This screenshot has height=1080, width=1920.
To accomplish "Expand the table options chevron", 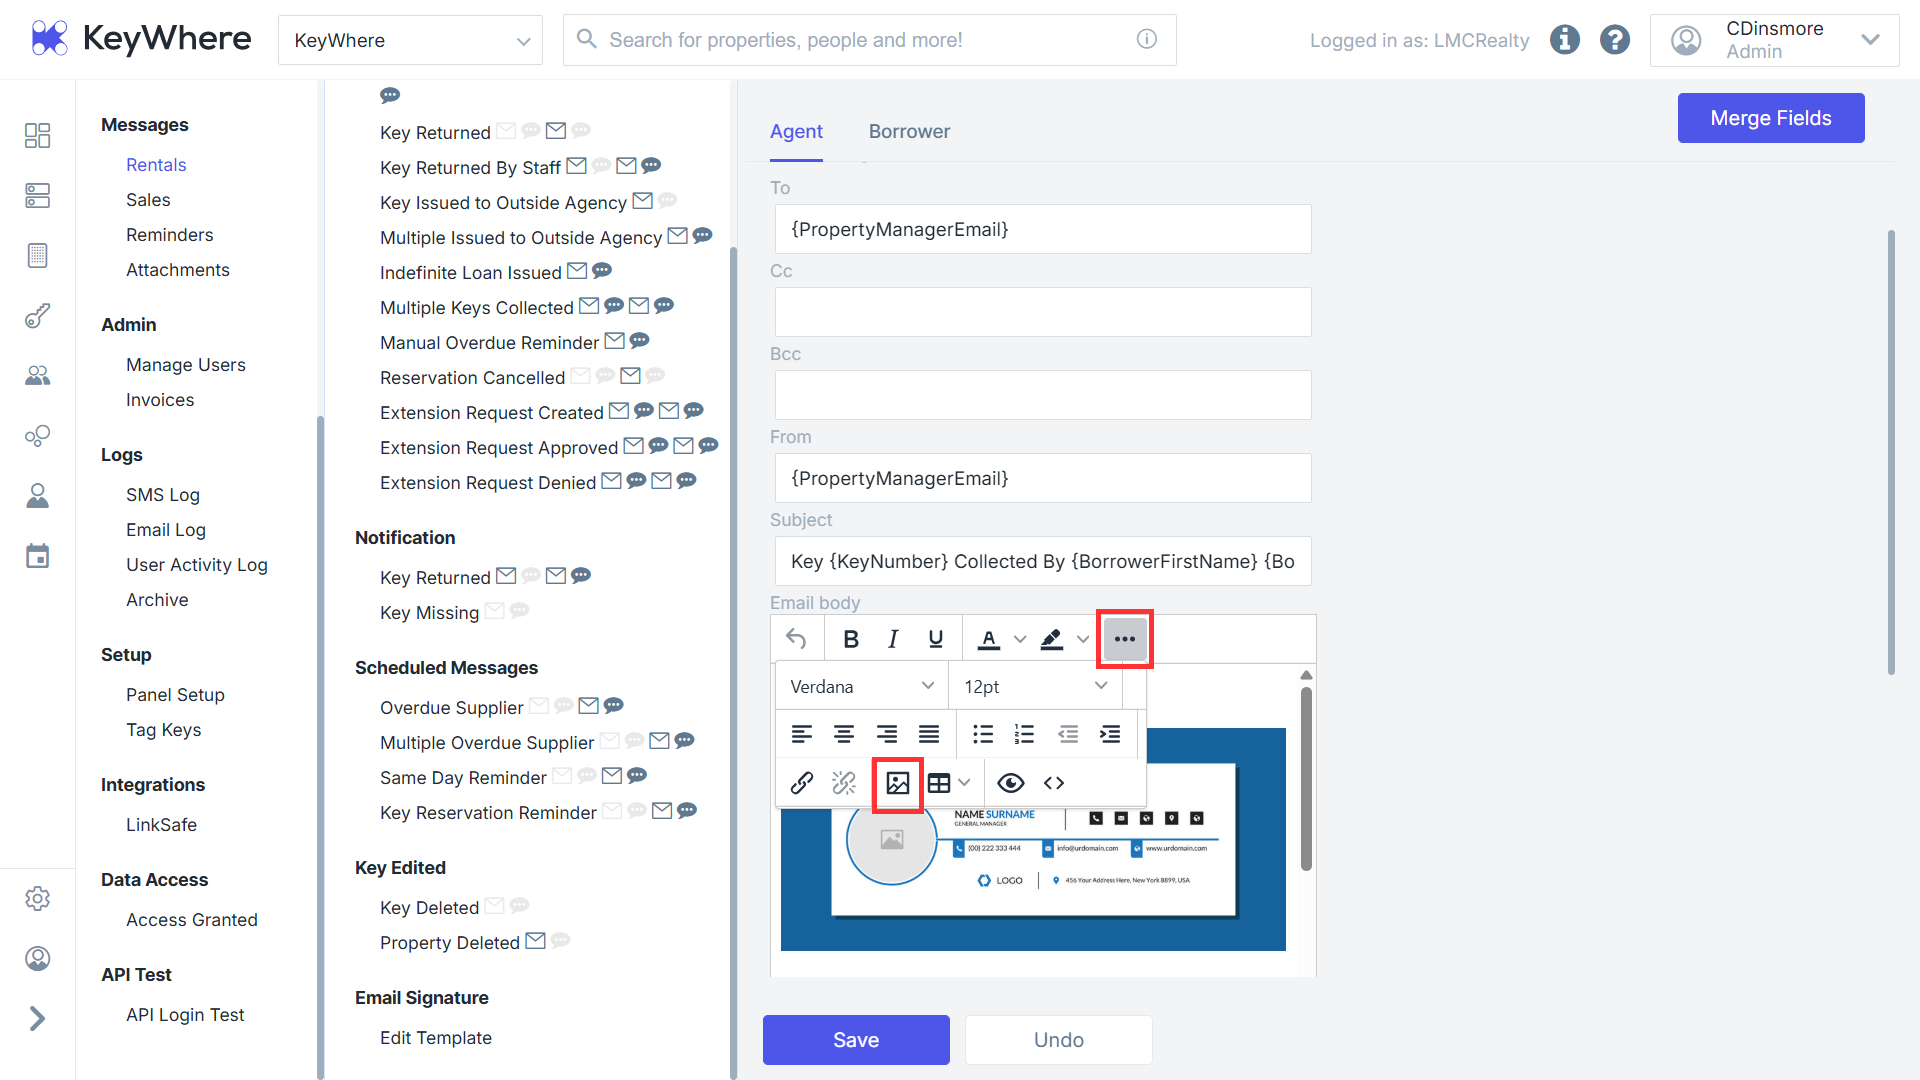I will pyautogui.click(x=965, y=783).
